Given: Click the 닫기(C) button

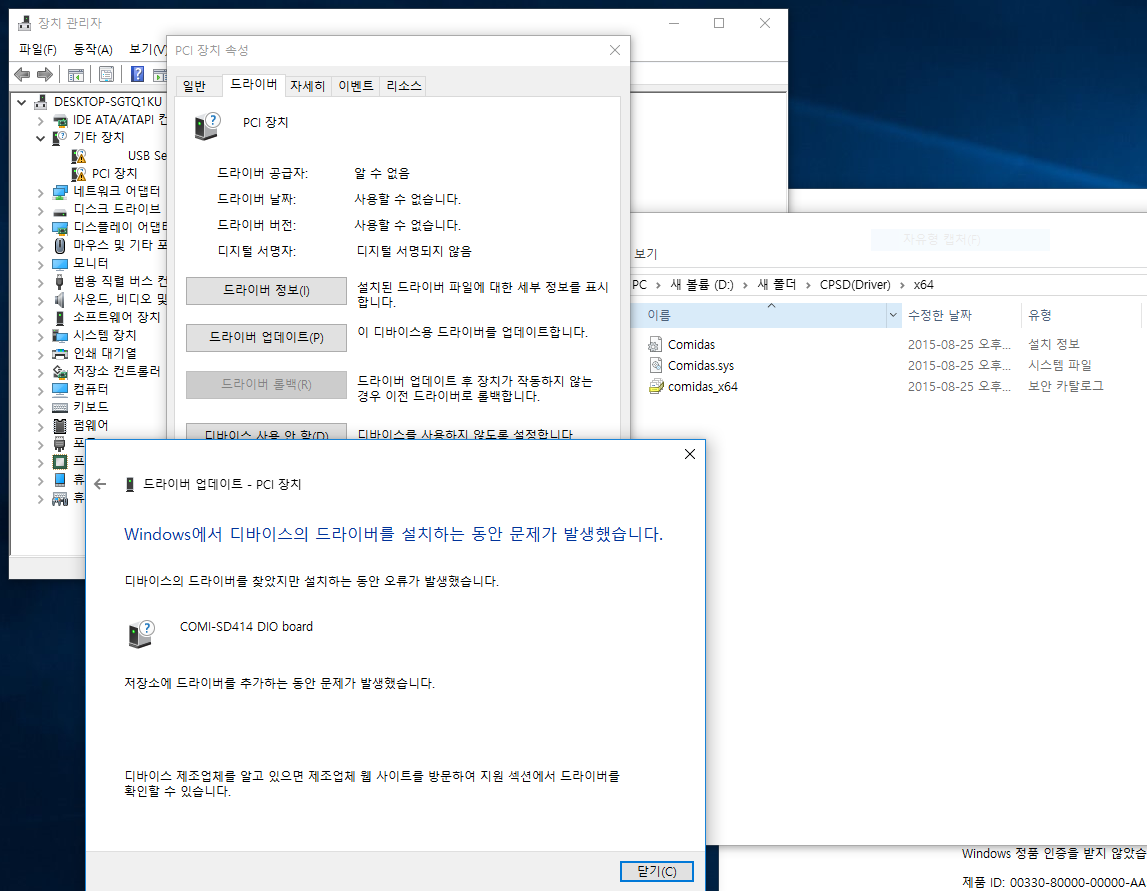Looking at the screenshot, I should click(x=656, y=871).
